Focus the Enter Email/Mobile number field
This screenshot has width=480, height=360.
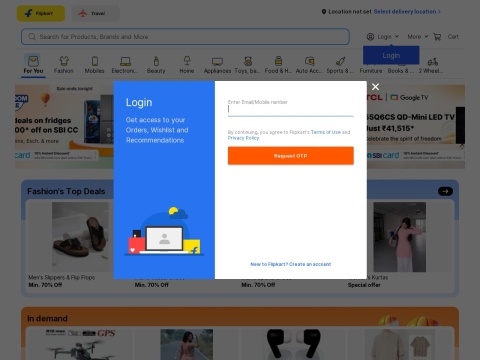point(290,109)
